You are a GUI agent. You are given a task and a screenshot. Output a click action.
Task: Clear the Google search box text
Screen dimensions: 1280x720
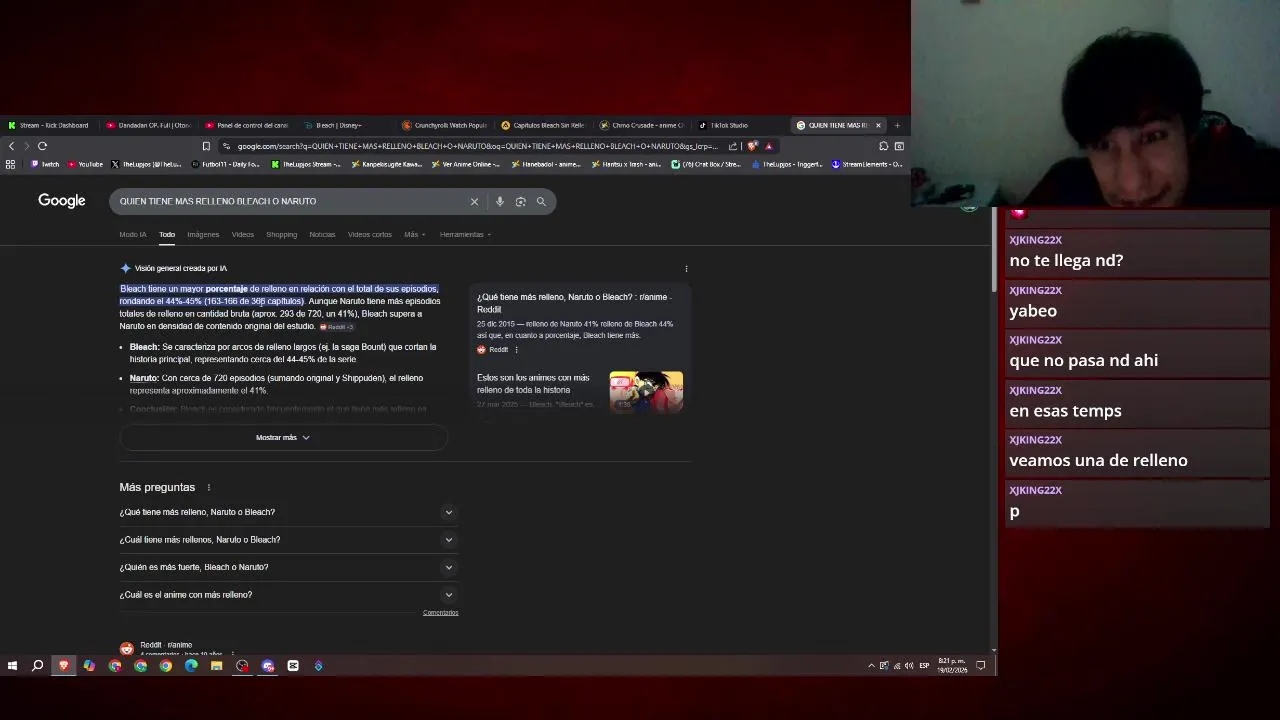pyautogui.click(x=474, y=201)
